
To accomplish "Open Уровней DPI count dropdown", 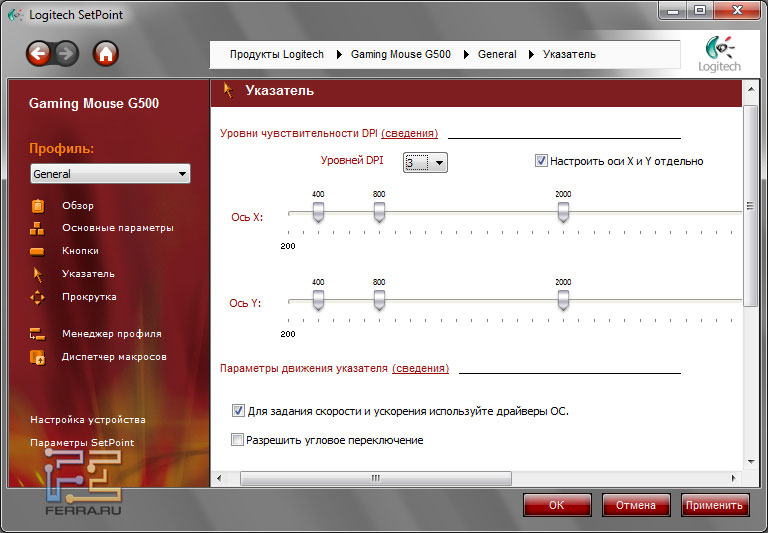I will pyautogui.click(x=425, y=162).
